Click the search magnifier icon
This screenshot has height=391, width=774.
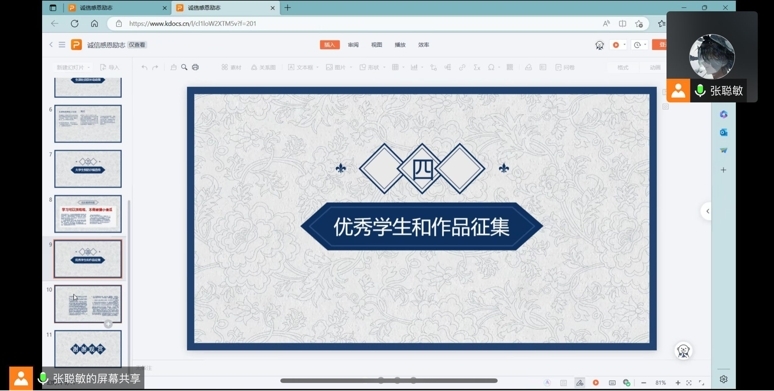click(184, 67)
